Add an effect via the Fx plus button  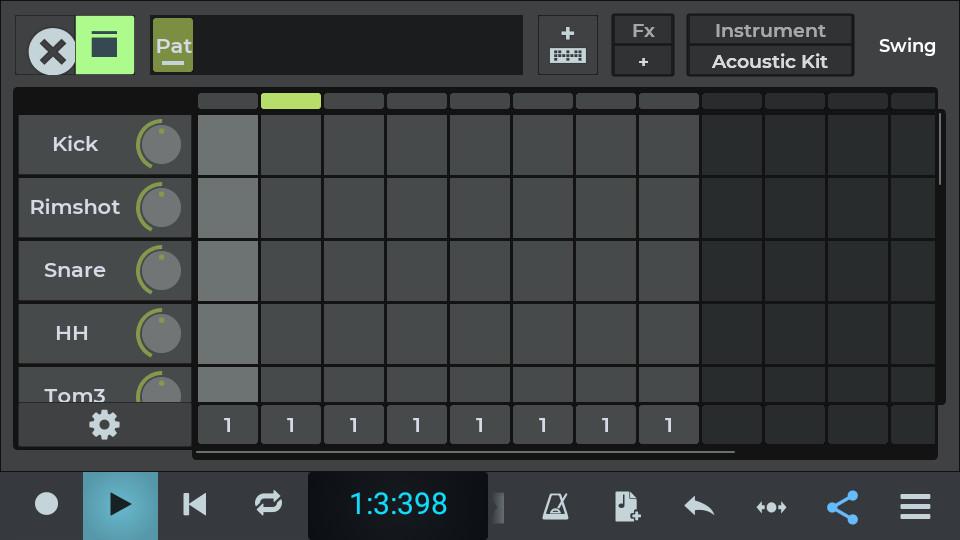[x=643, y=61]
